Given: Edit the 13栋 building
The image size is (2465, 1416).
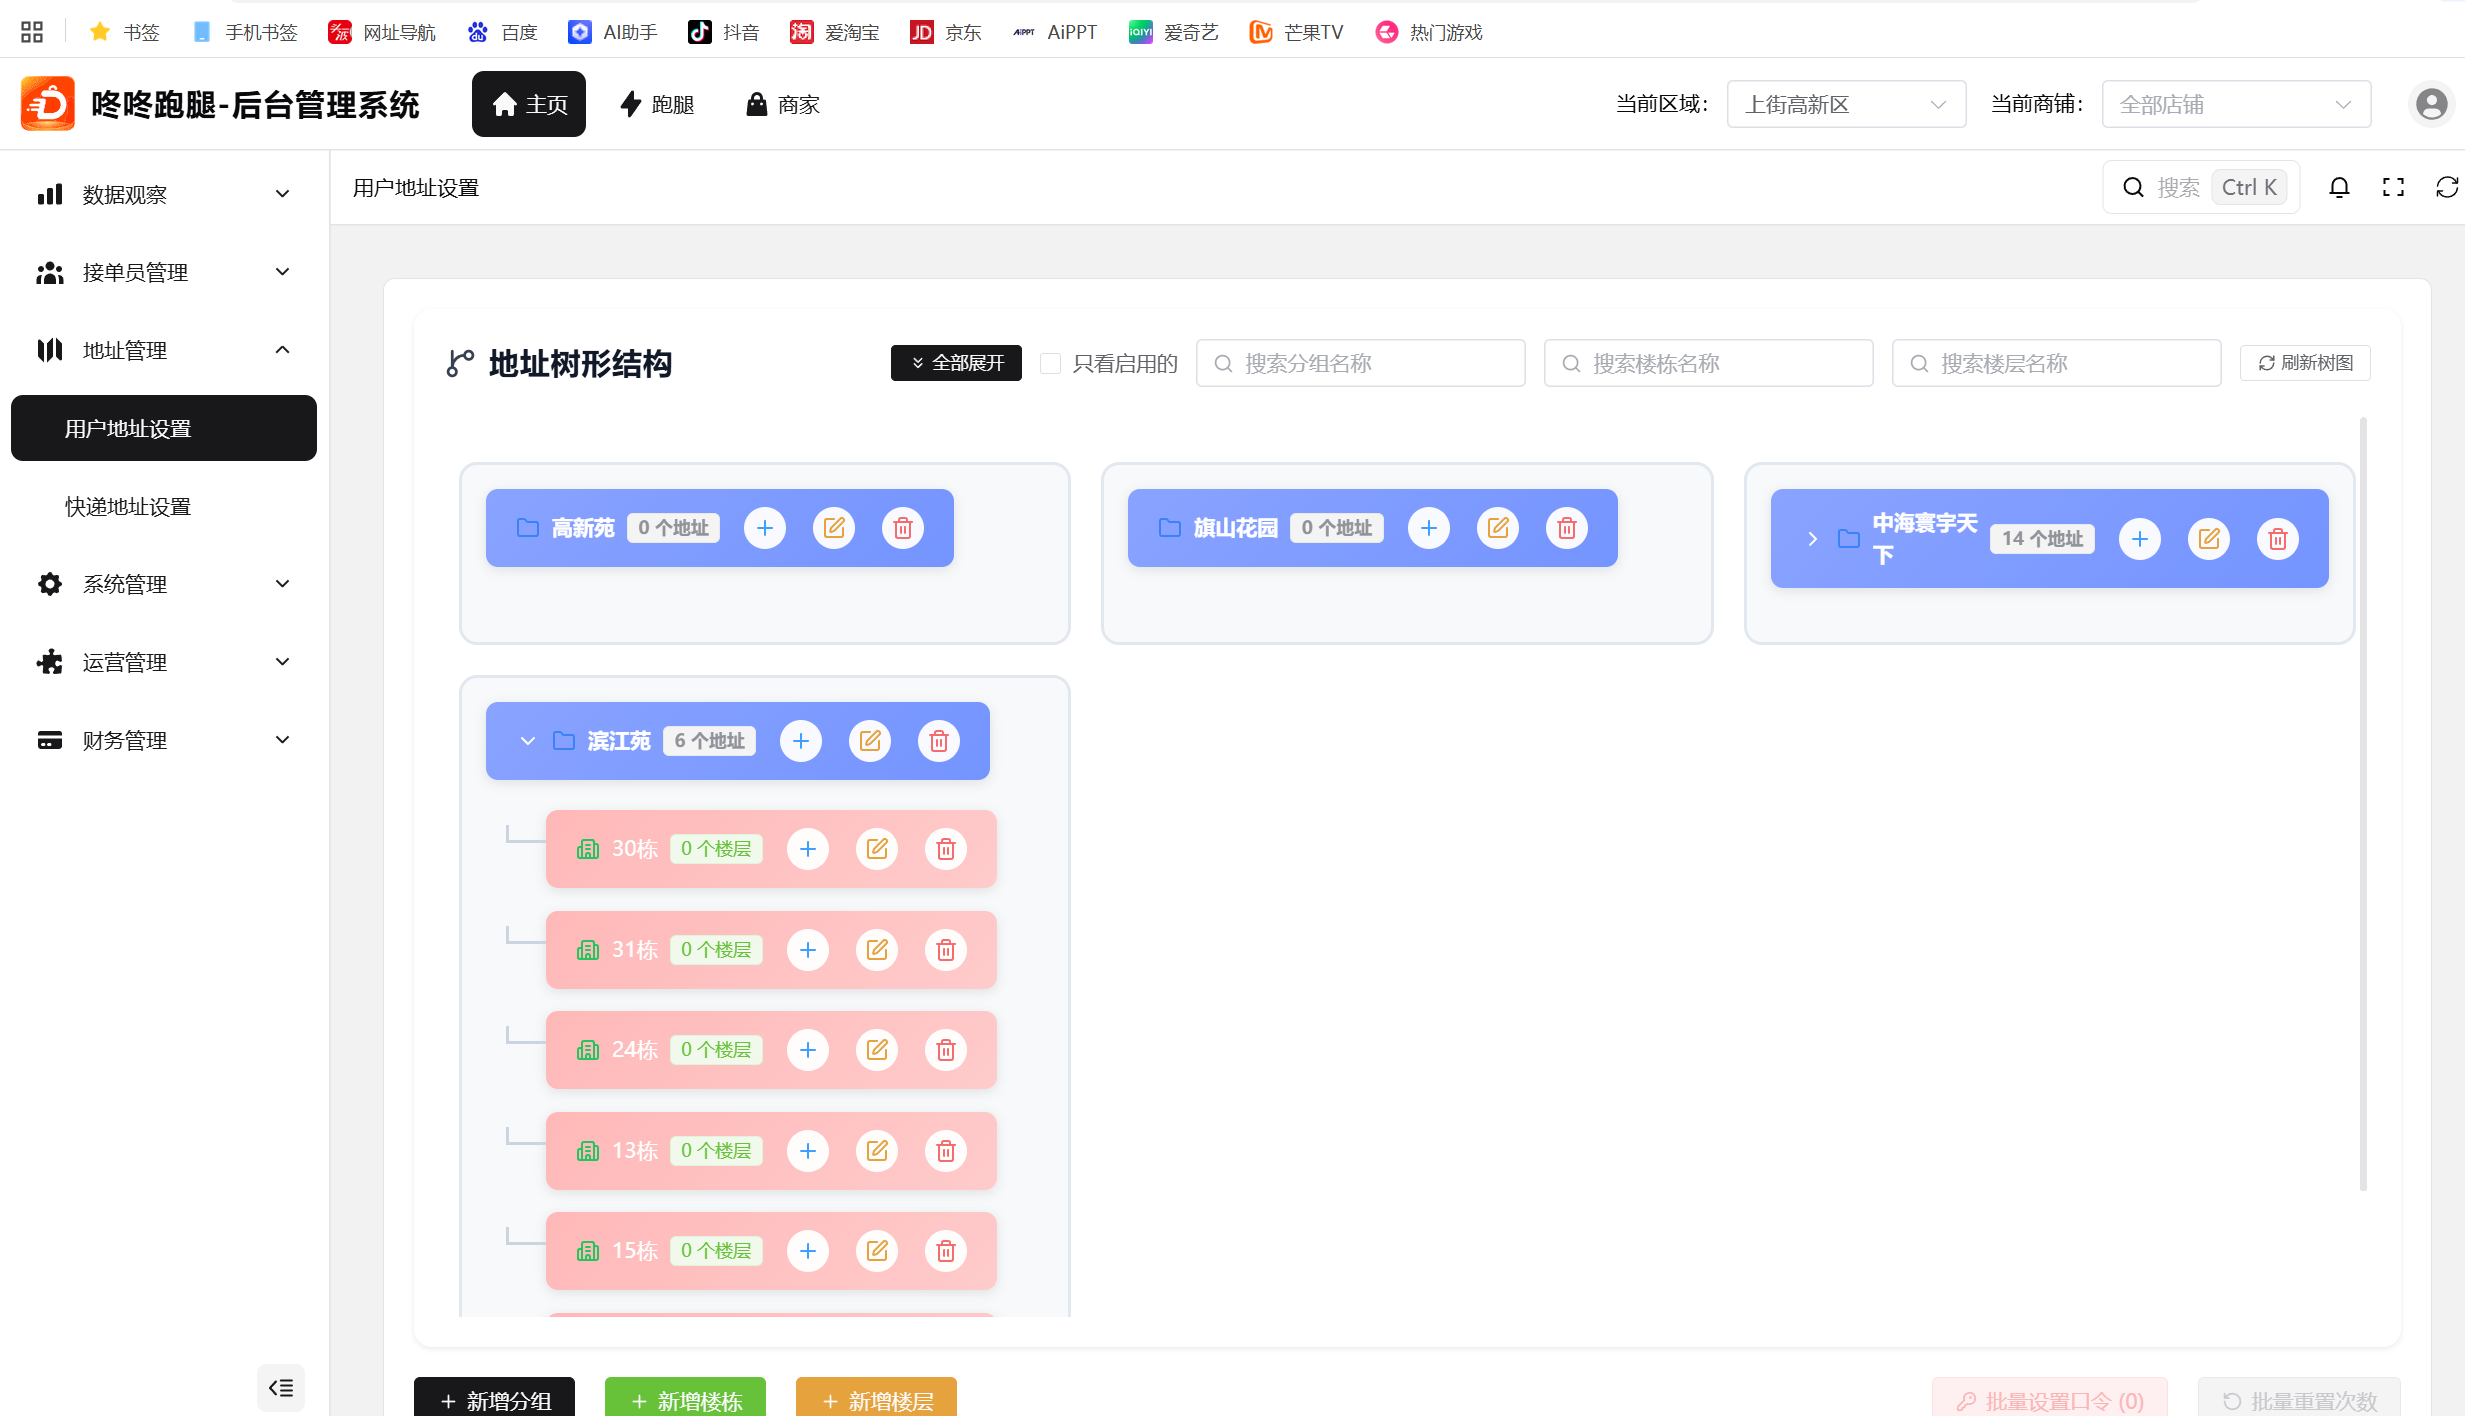Looking at the screenshot, I should pyautogui.click(x=877, y=1151).
